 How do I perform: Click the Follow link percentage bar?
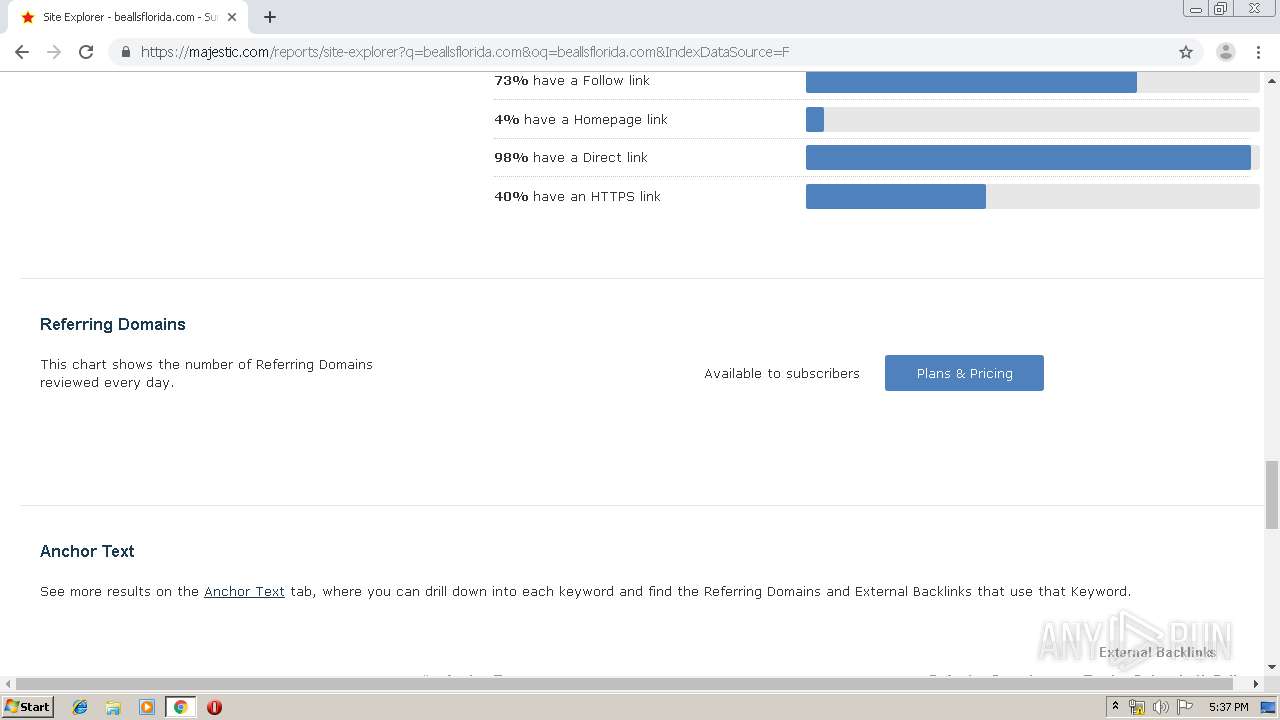point(1032,81)
